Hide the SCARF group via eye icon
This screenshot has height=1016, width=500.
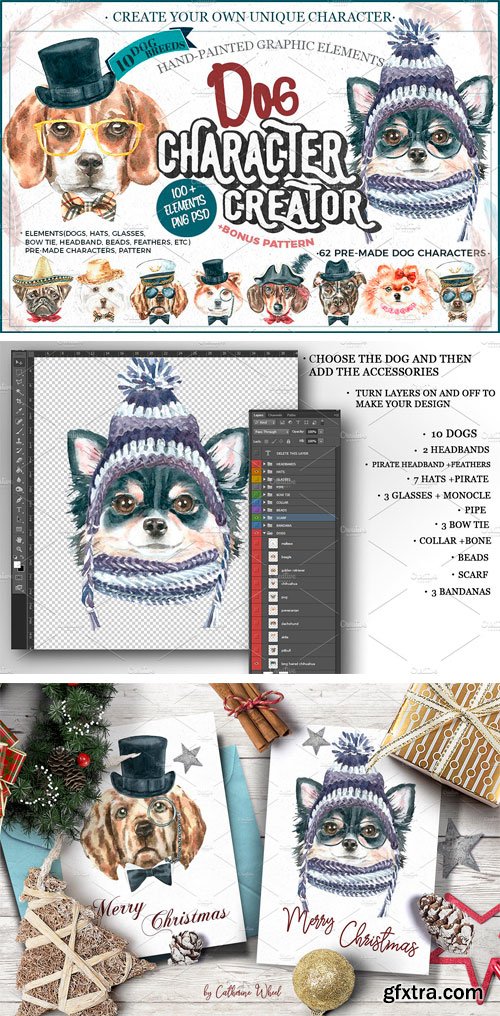tap(256, 518)
